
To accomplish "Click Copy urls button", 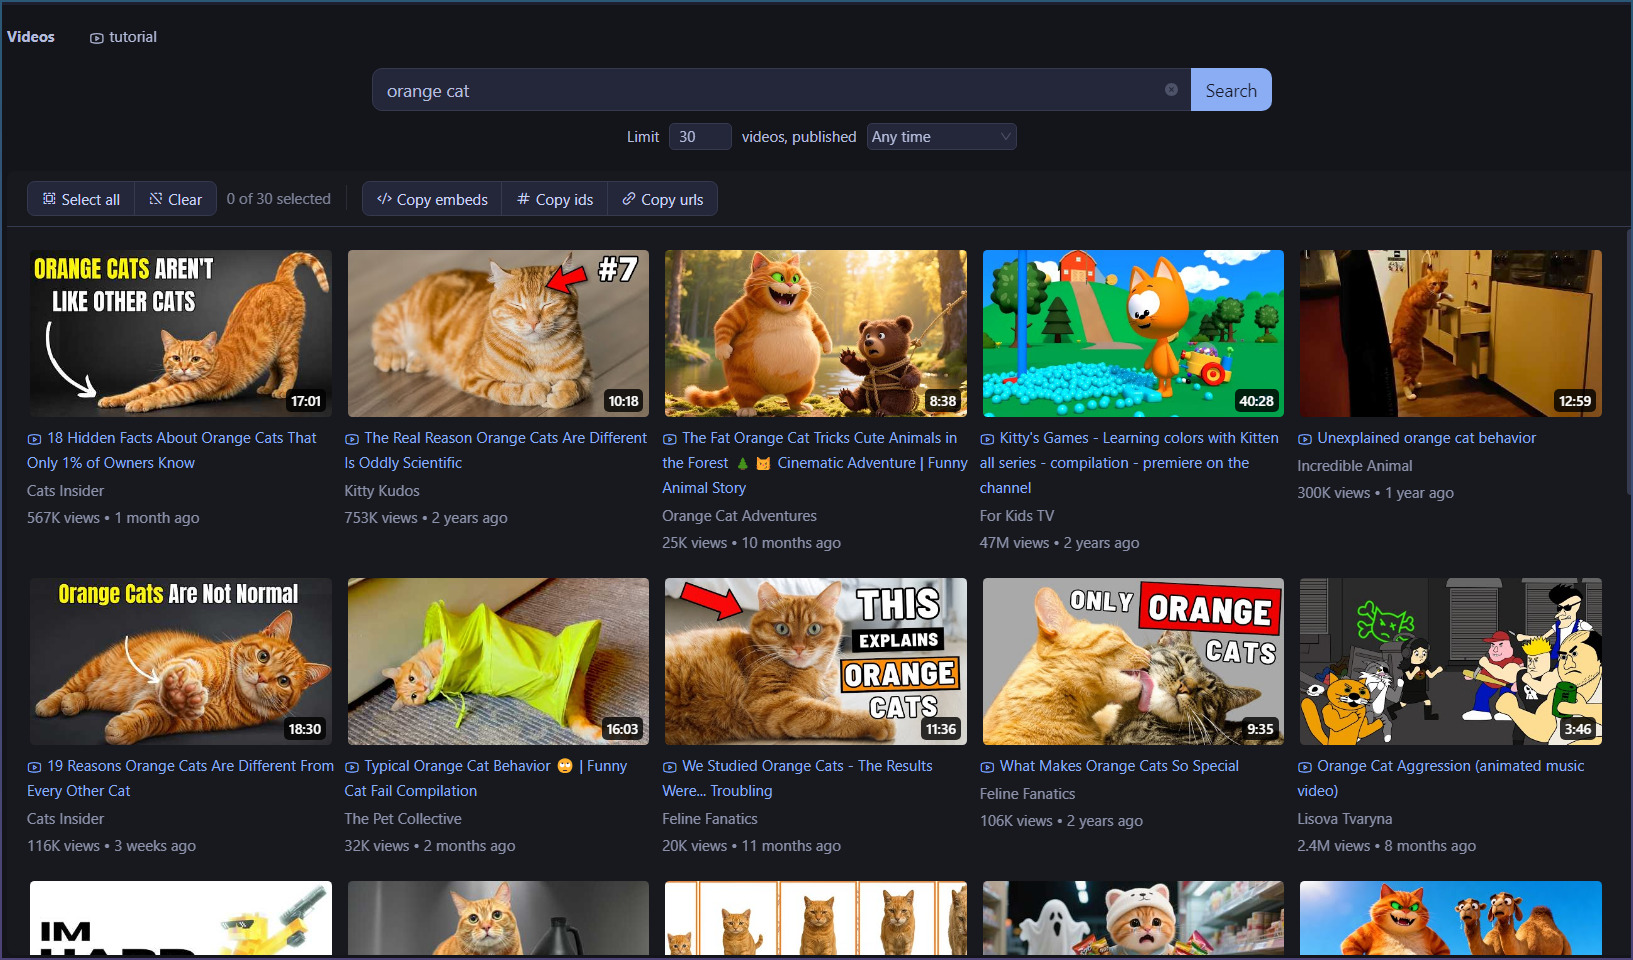I will click(x=662, y=199).
